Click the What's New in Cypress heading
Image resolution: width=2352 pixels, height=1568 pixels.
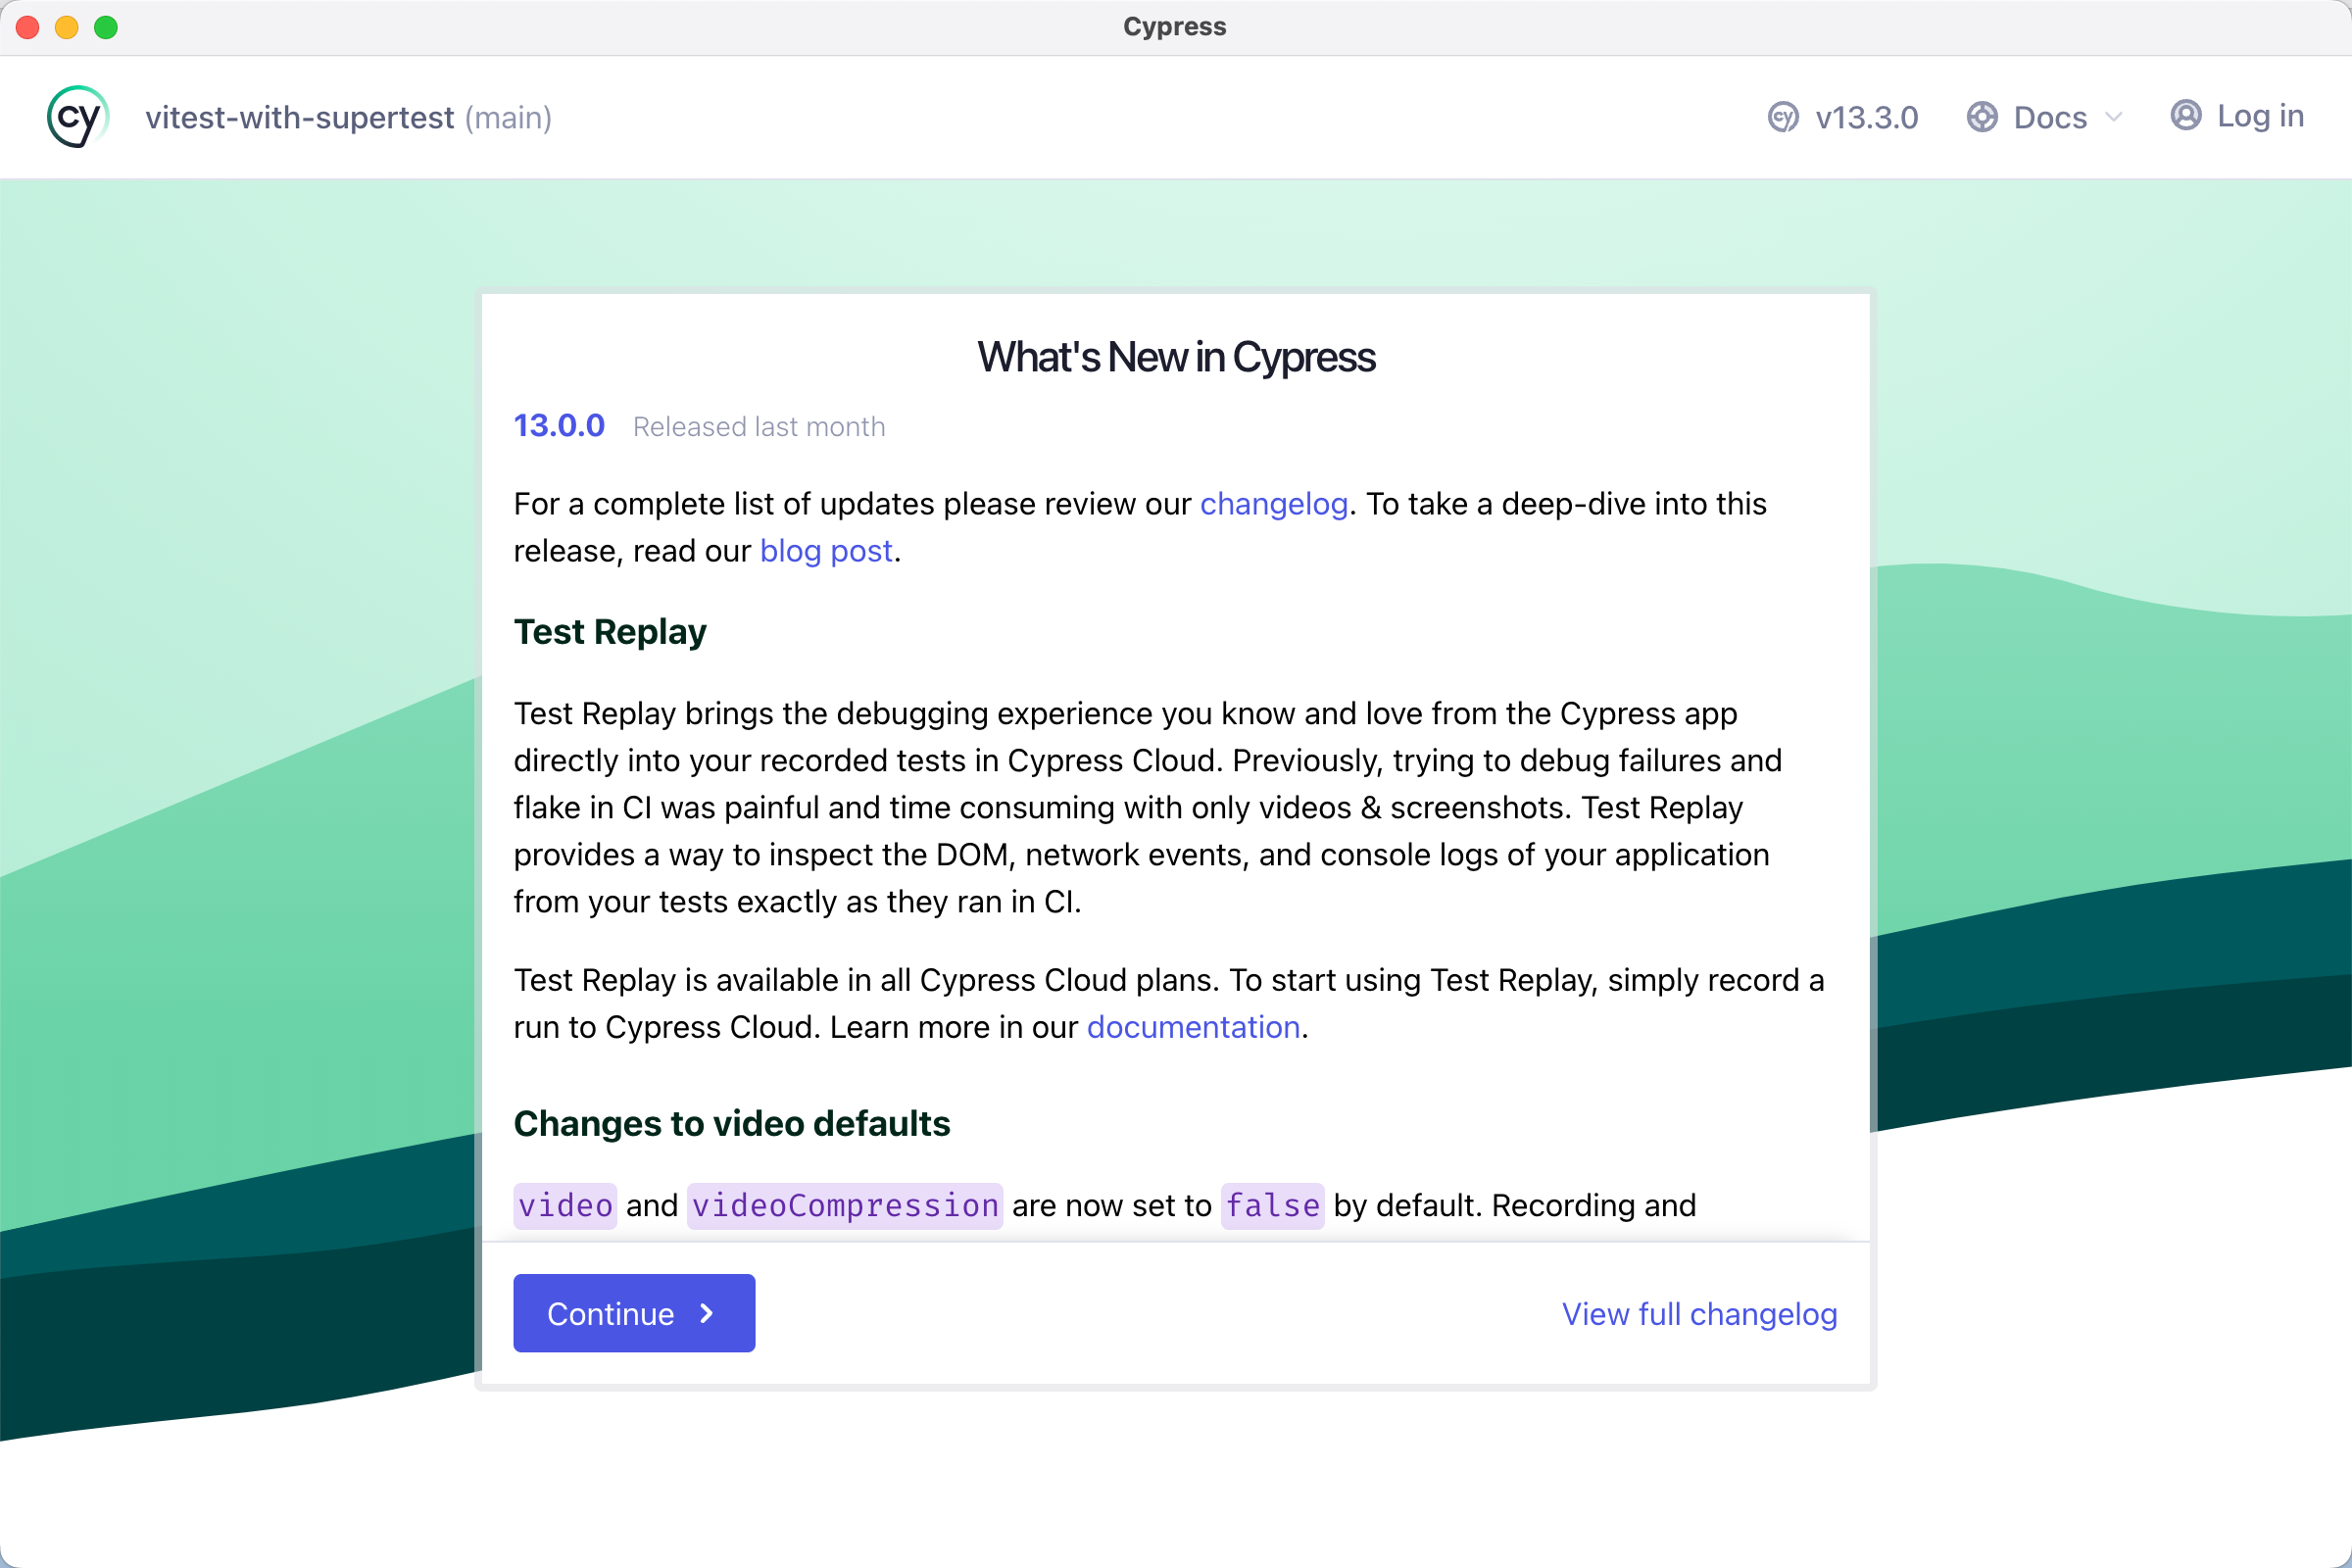pyautogui.click(x=1176, y=357)
